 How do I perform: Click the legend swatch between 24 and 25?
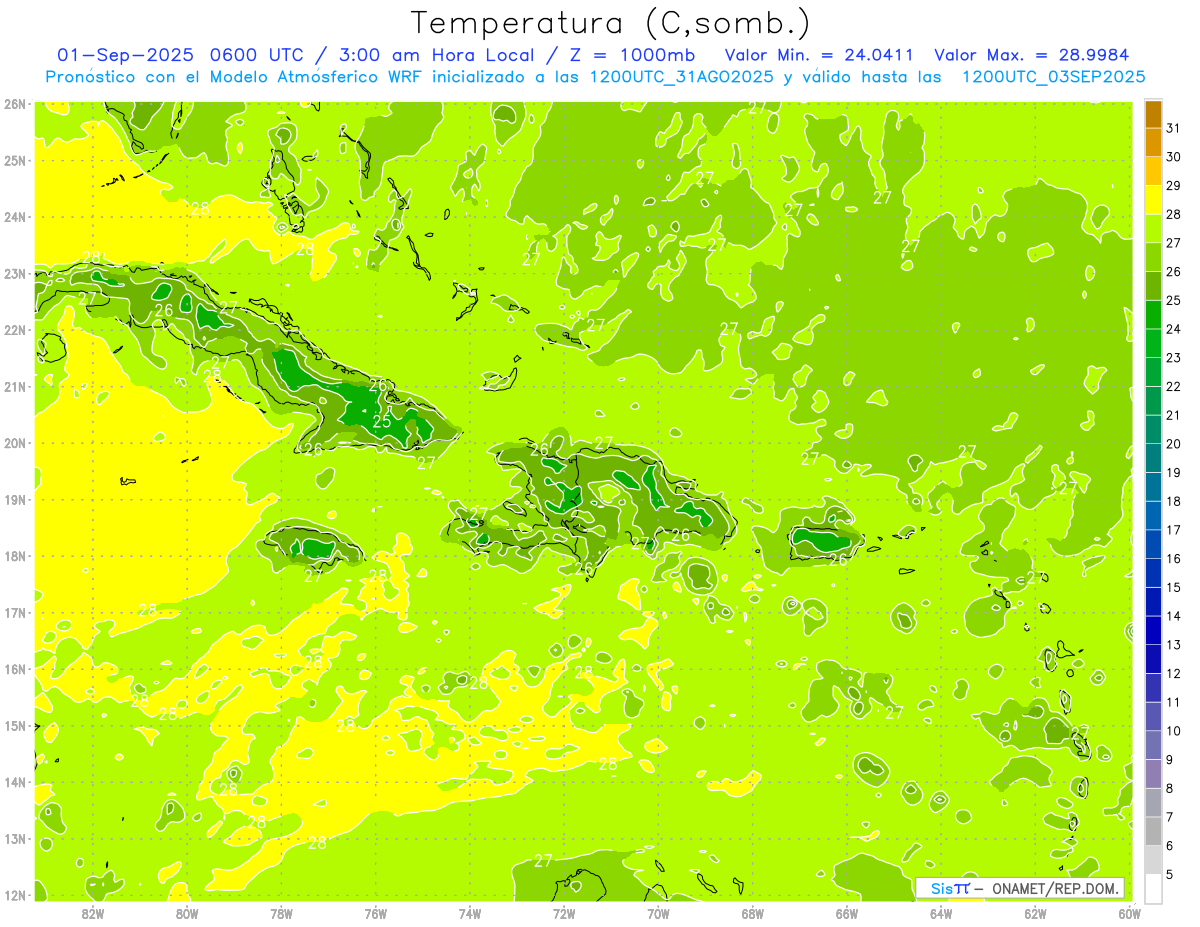click(x=1154, y=315)
